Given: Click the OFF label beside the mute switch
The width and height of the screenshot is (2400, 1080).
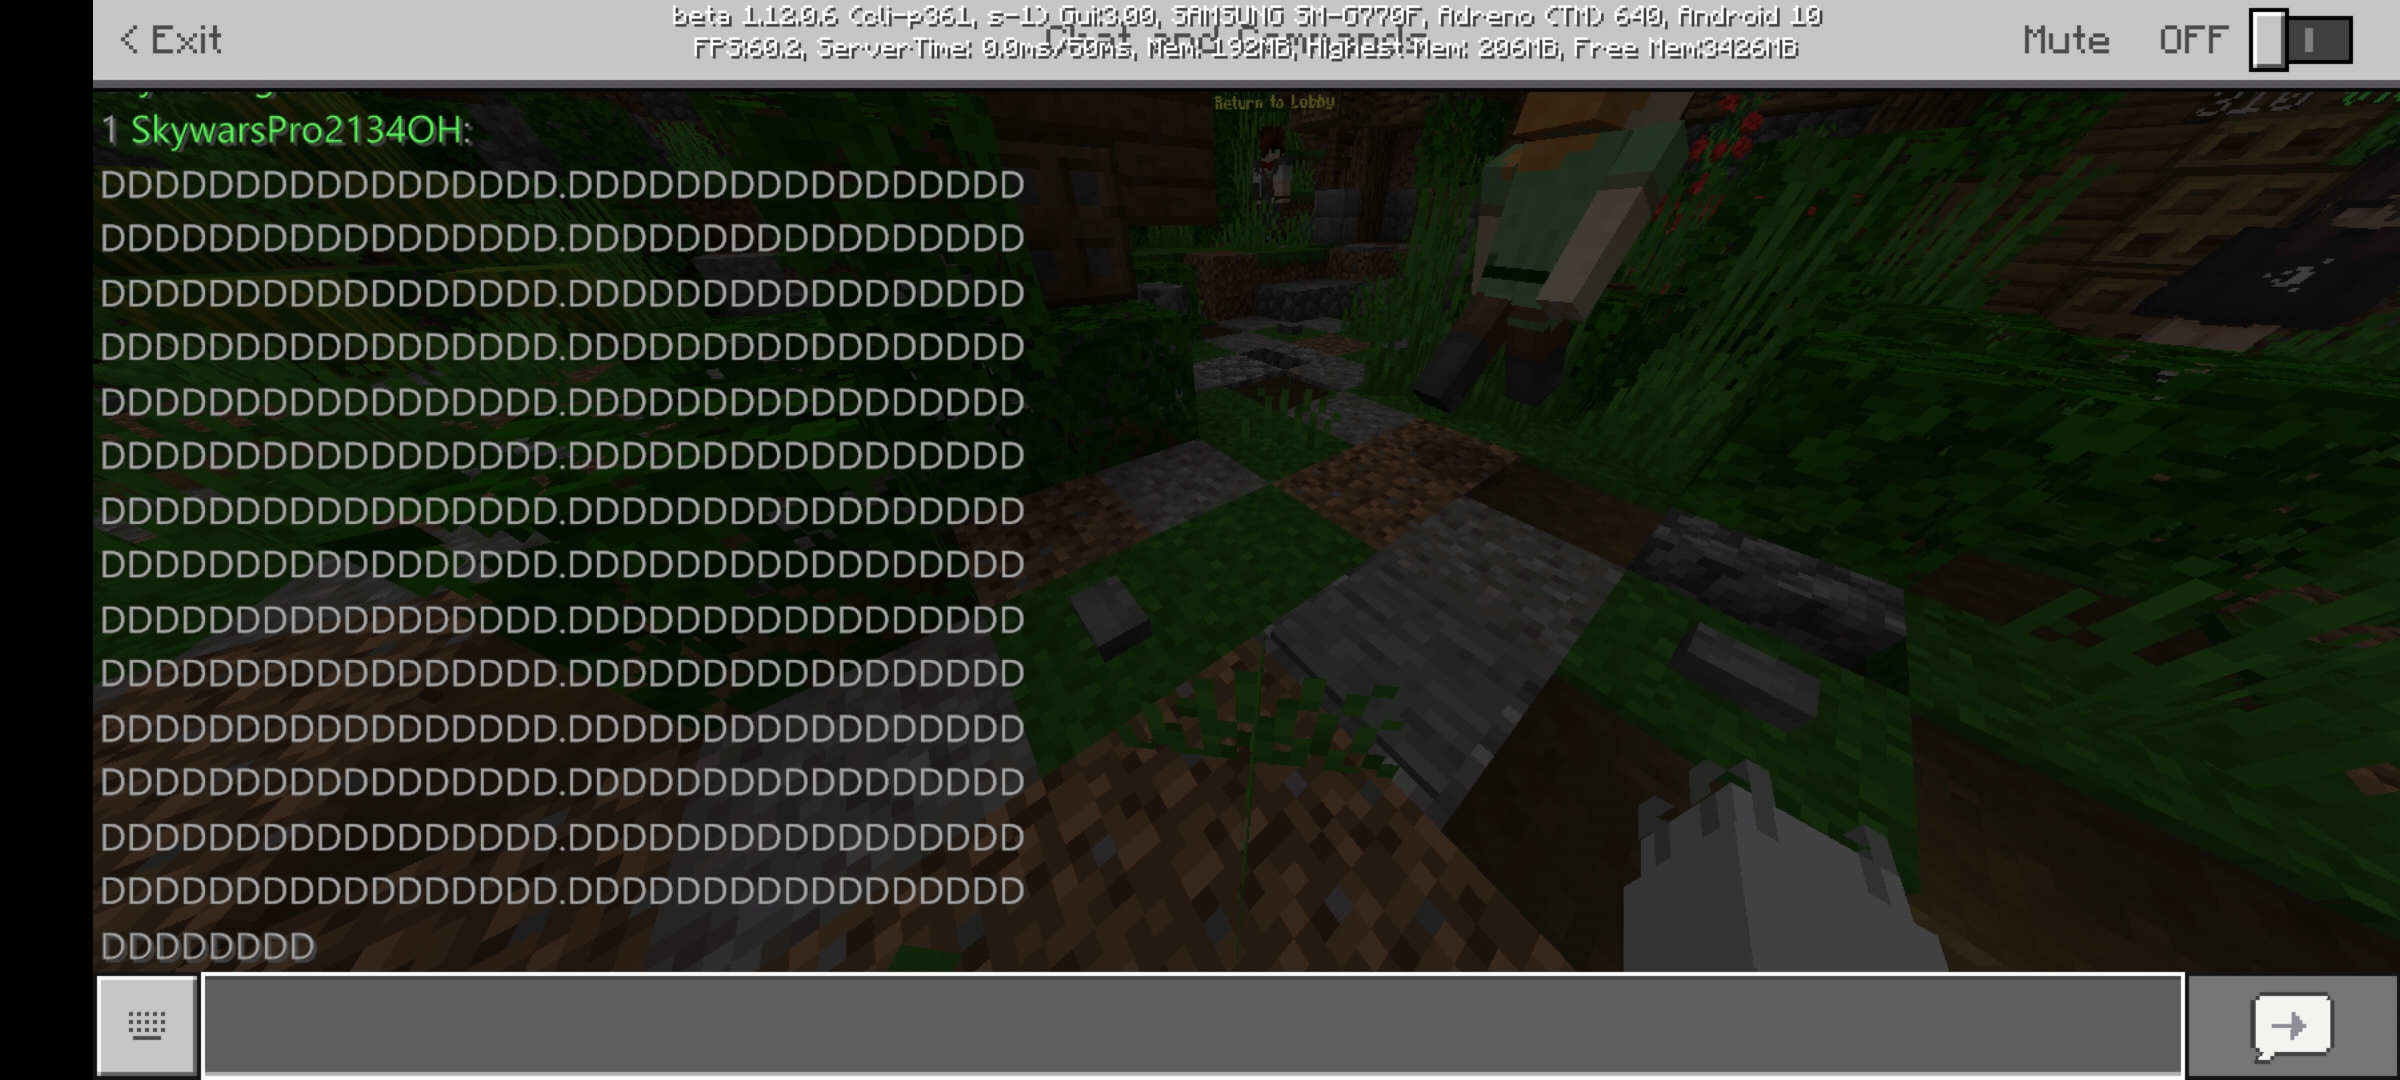Looking at the screenshot, I should click(x=2192, y=40).
